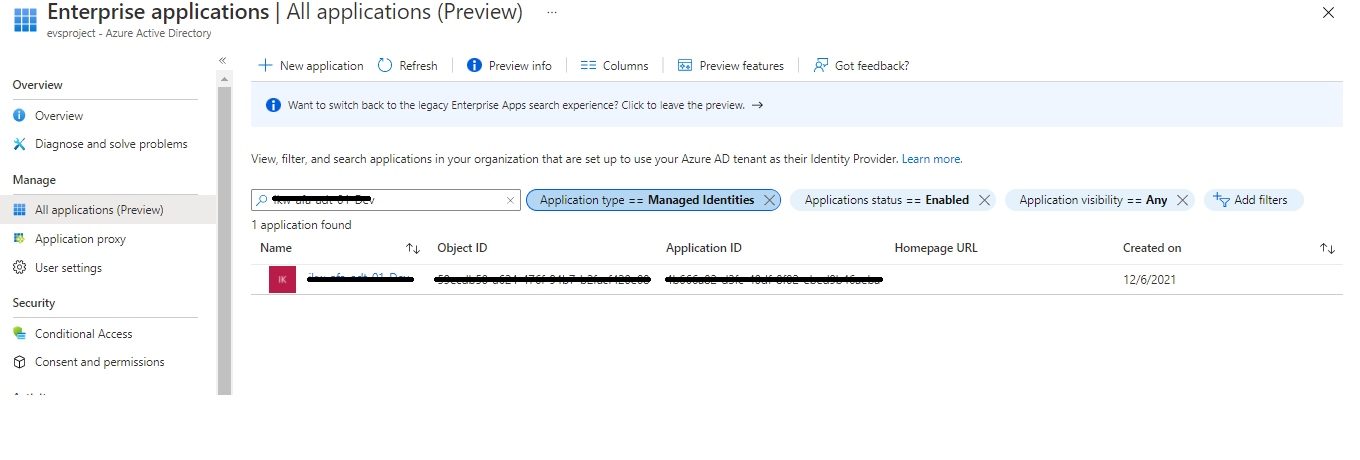Open Diagnose and solve problems

tap(111, 144)
